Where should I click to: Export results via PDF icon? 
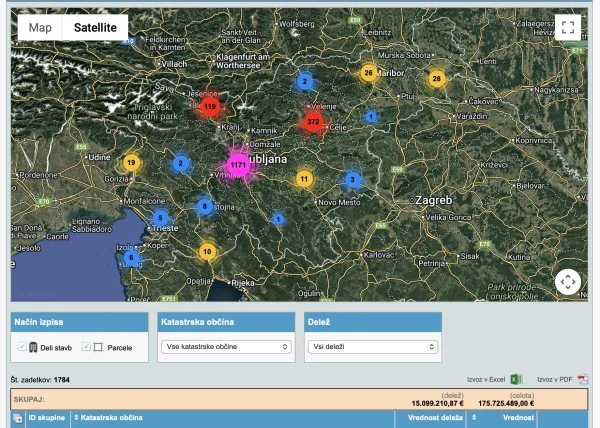point(584,380)
